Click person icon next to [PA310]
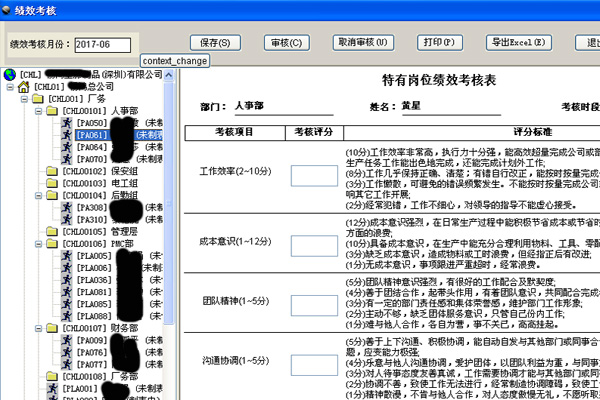 tap(67, 219)
